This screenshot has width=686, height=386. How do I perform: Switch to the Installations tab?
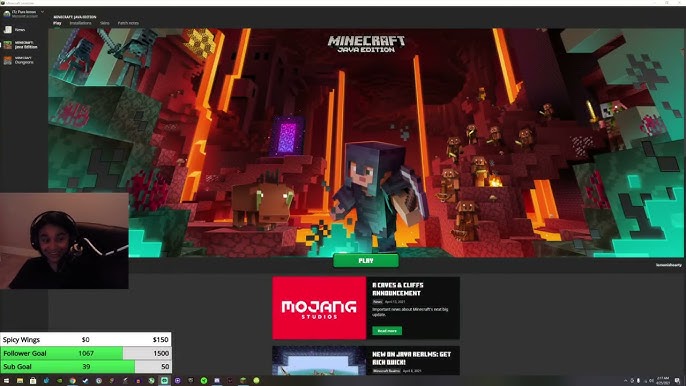tap(80, 23)
